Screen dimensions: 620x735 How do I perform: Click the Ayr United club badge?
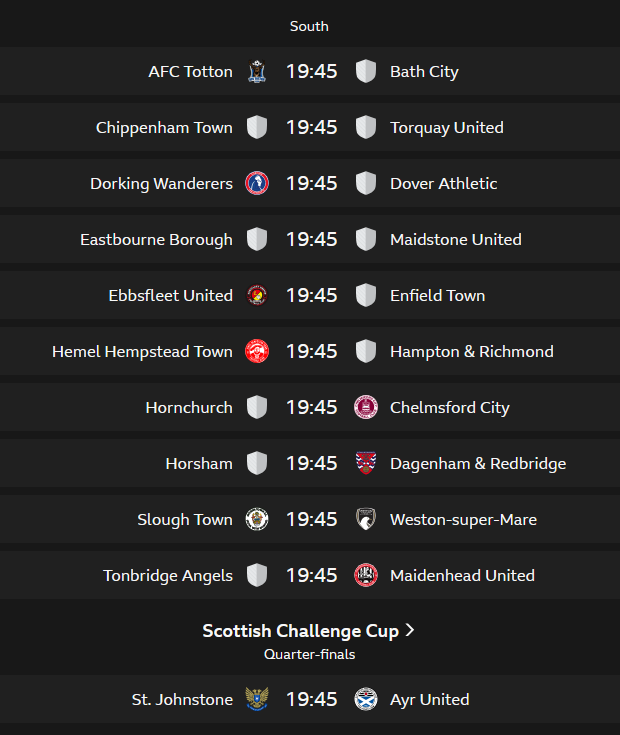click(x=366, y=699)
